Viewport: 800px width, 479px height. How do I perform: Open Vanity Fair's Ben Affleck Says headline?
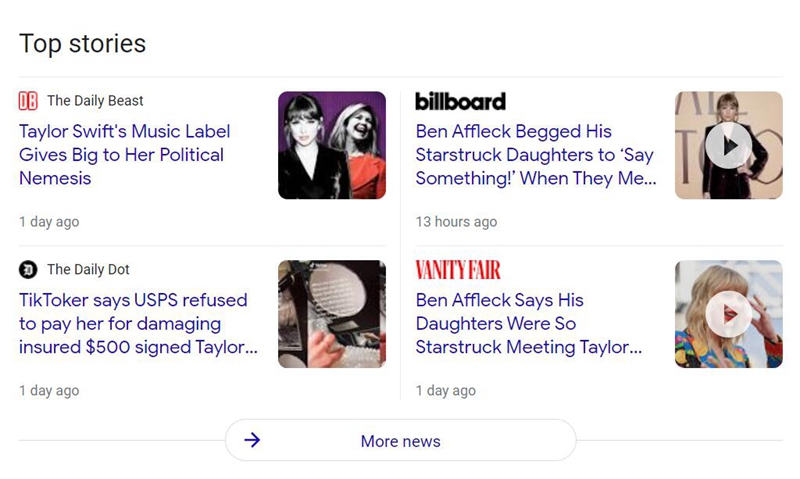tap(529, 323)
